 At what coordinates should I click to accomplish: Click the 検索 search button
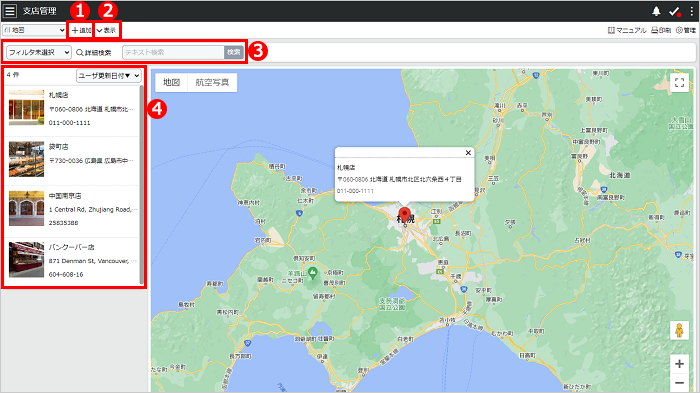234,52
